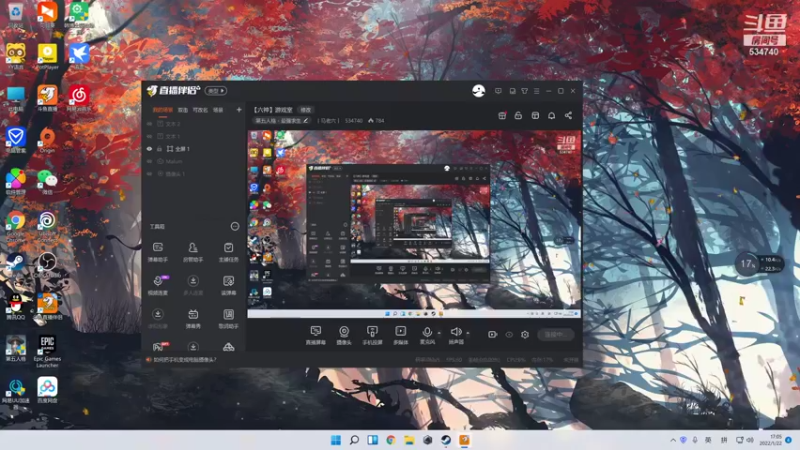
Task: Click the 连接中 start streaming button
Action: click(x=556, y=335)
